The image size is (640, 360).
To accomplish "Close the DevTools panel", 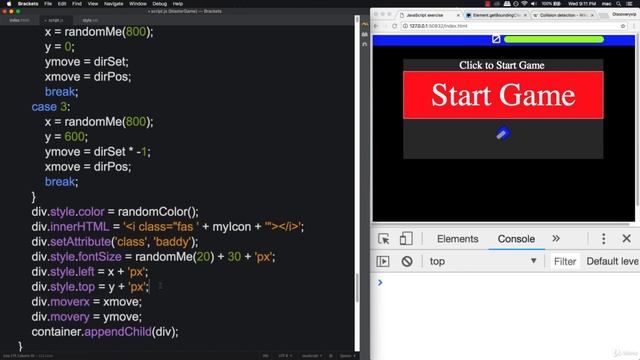I will (627, 239).
